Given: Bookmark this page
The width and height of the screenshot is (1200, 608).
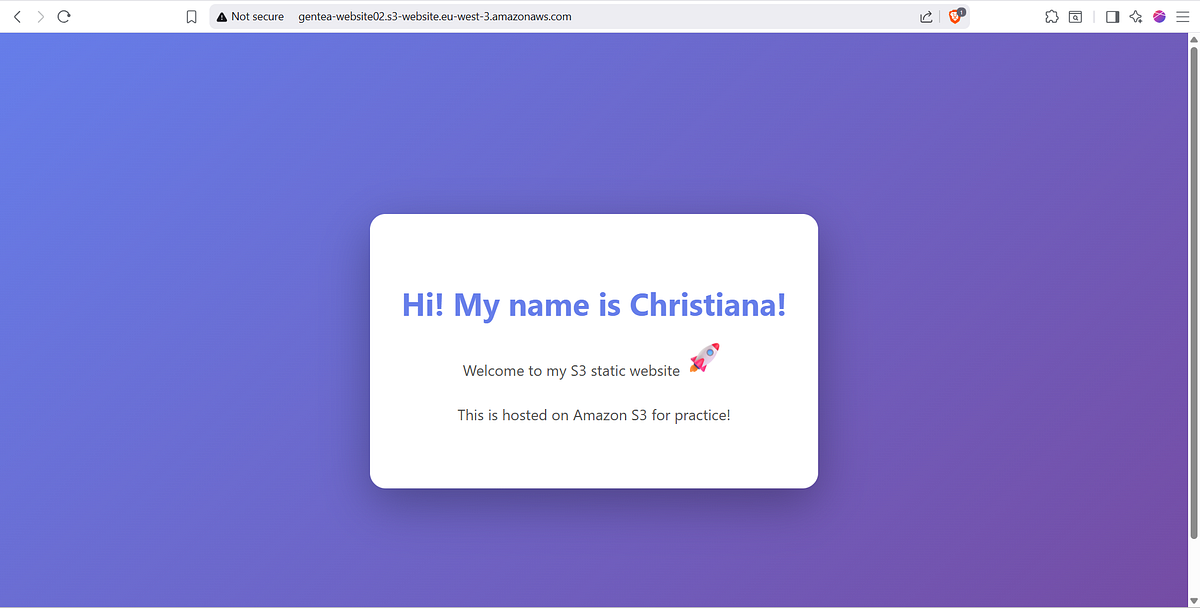Looking at the screenshot, I should tap(192, 16).
